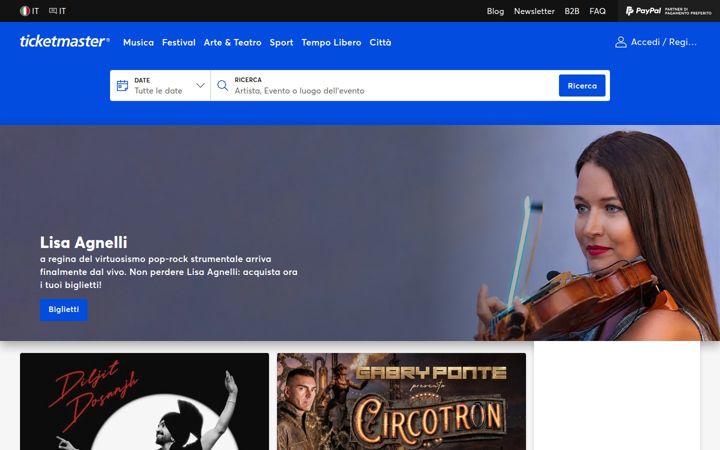Click the PayPal partner logo
The image size is (720, 450).
pos(669,11)
